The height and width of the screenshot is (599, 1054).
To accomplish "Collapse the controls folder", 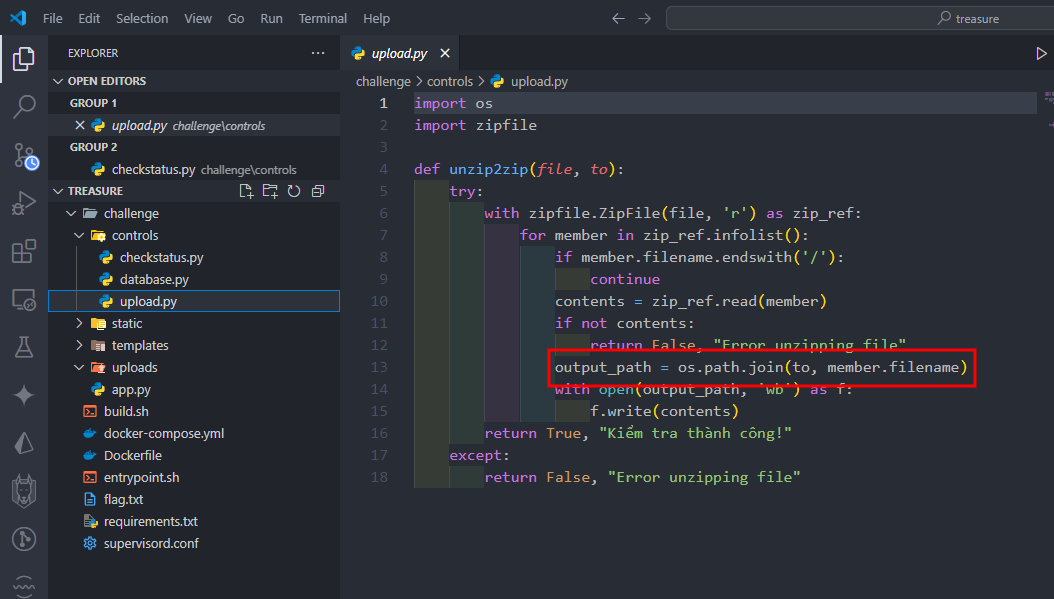I will click(x=79, y=235).
